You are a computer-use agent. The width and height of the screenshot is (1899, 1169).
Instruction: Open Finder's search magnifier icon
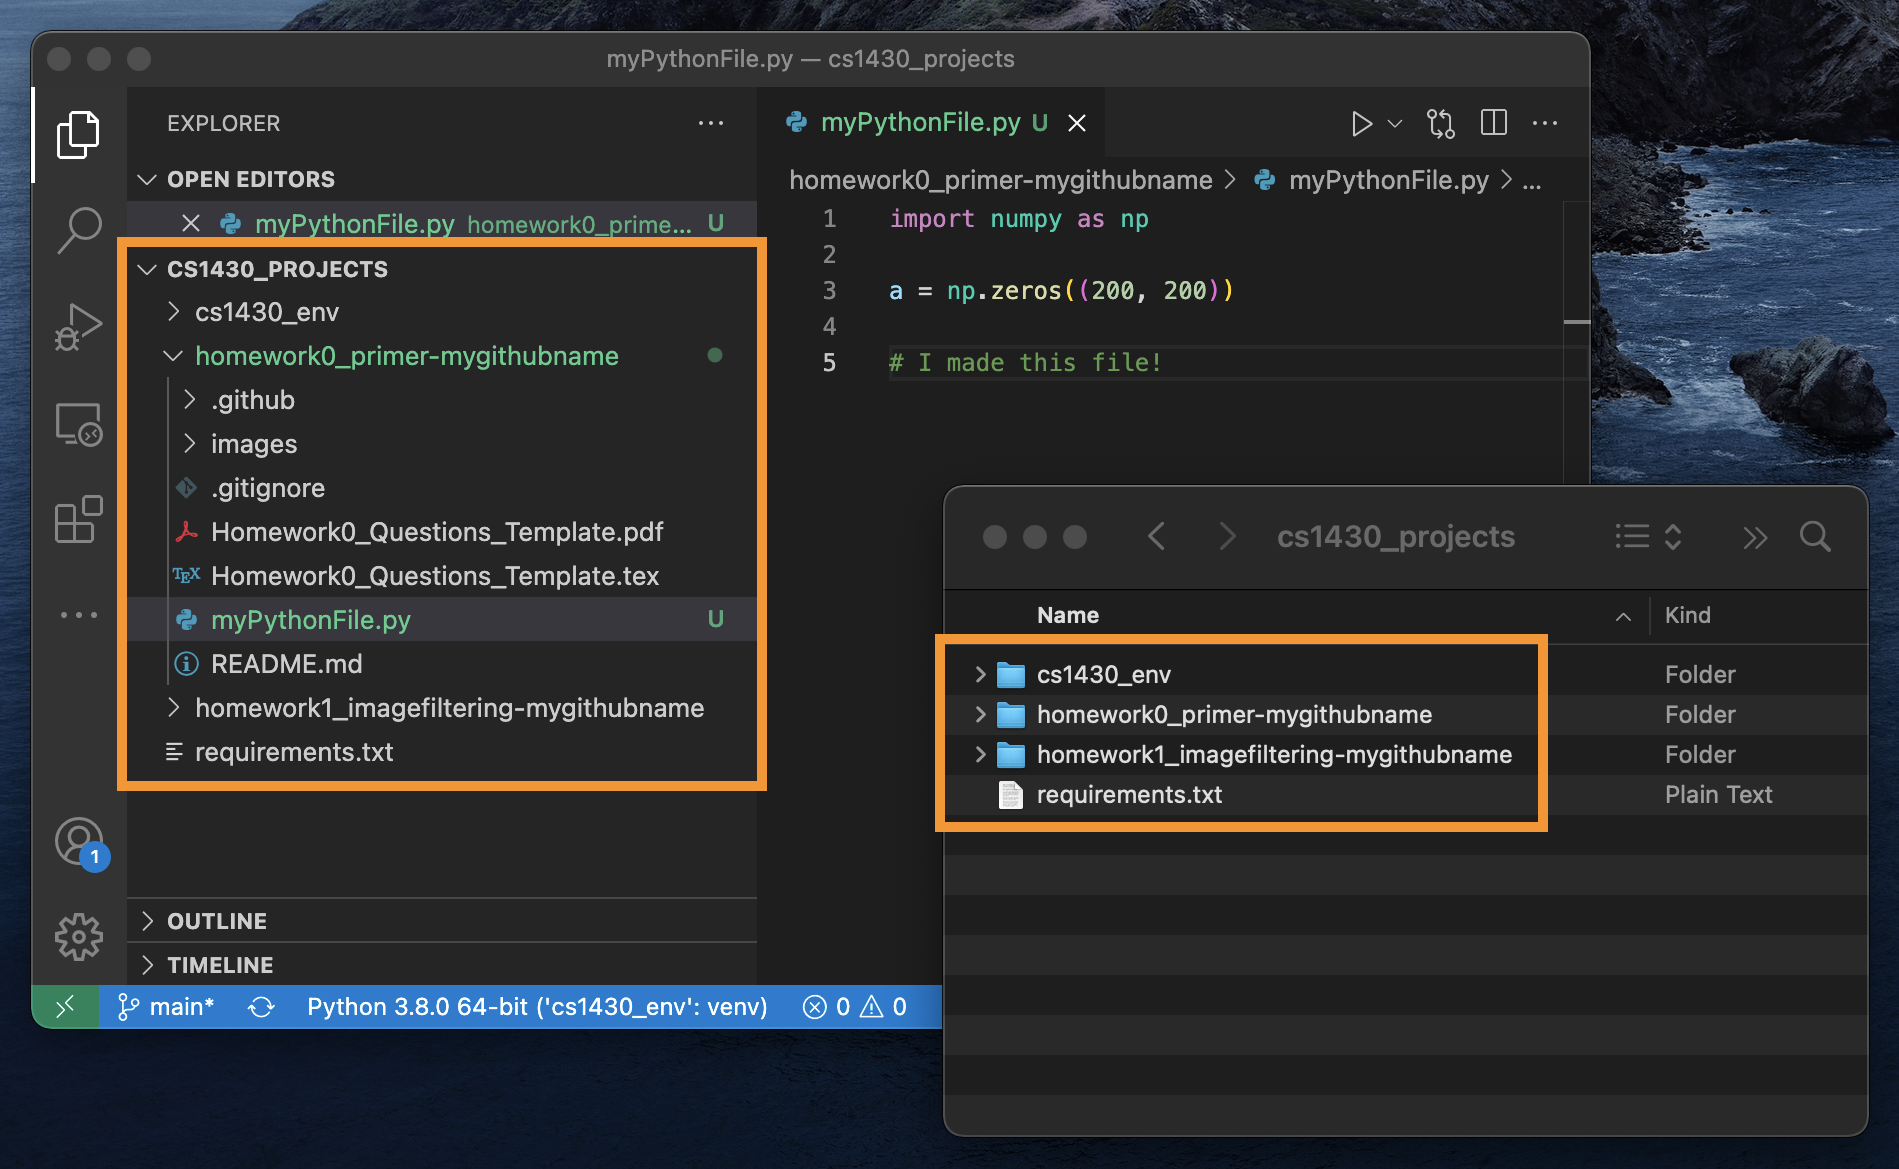[x=1816, y=537]
